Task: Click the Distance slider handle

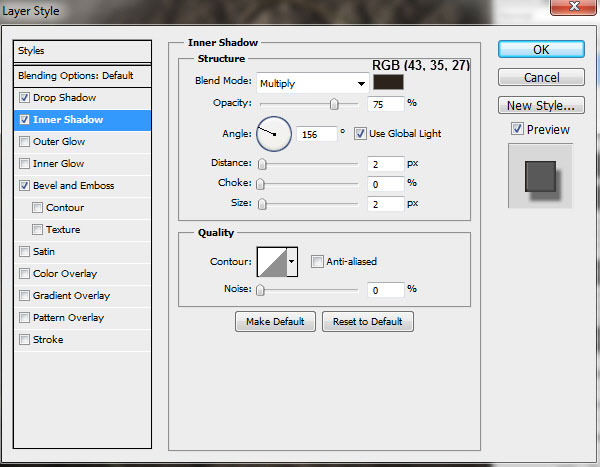Action: pos(262,164)
